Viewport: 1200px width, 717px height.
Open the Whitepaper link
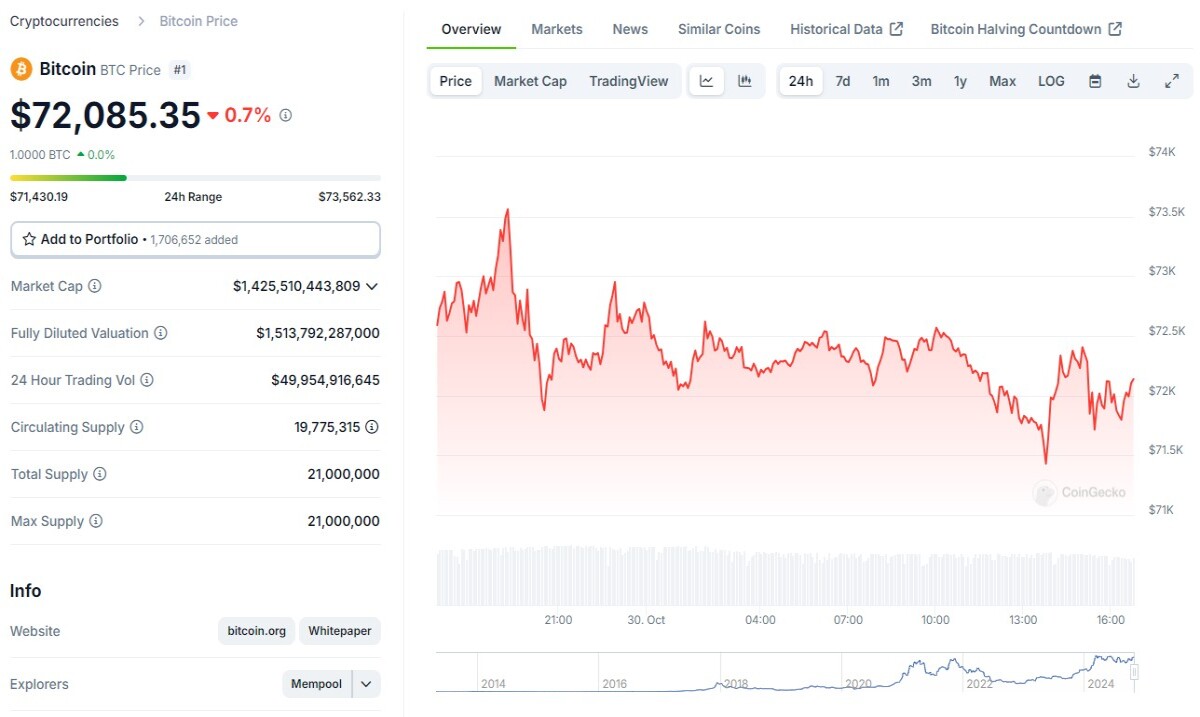[340, 631]
